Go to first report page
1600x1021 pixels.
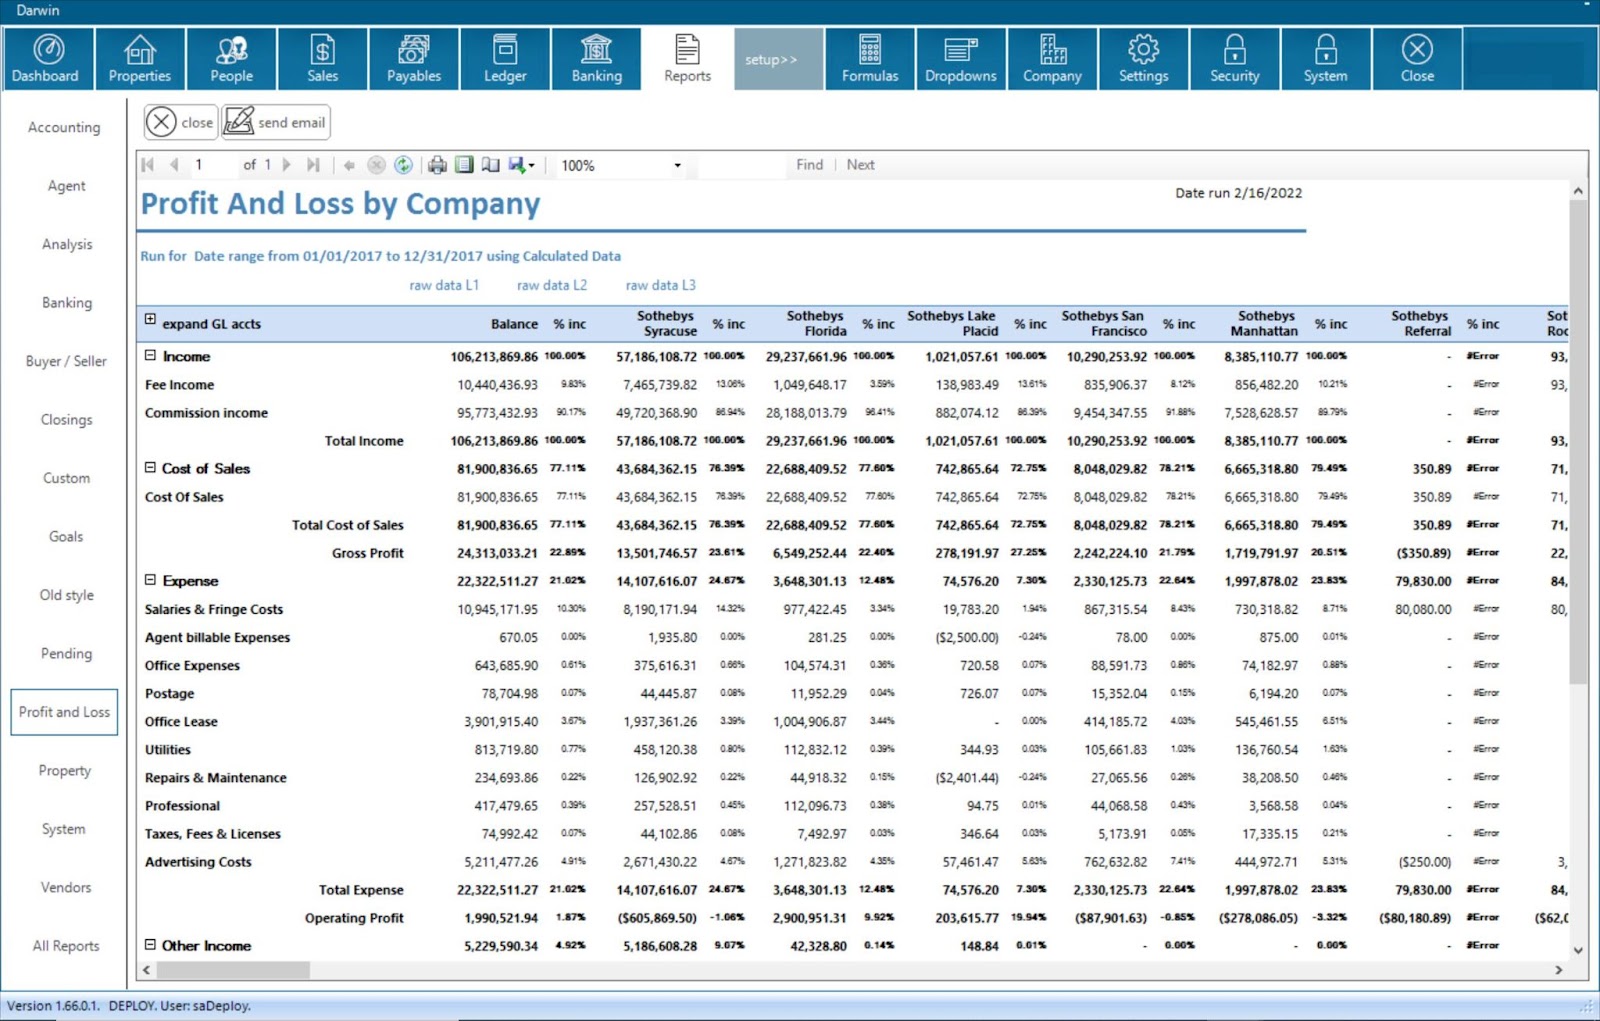148,165
